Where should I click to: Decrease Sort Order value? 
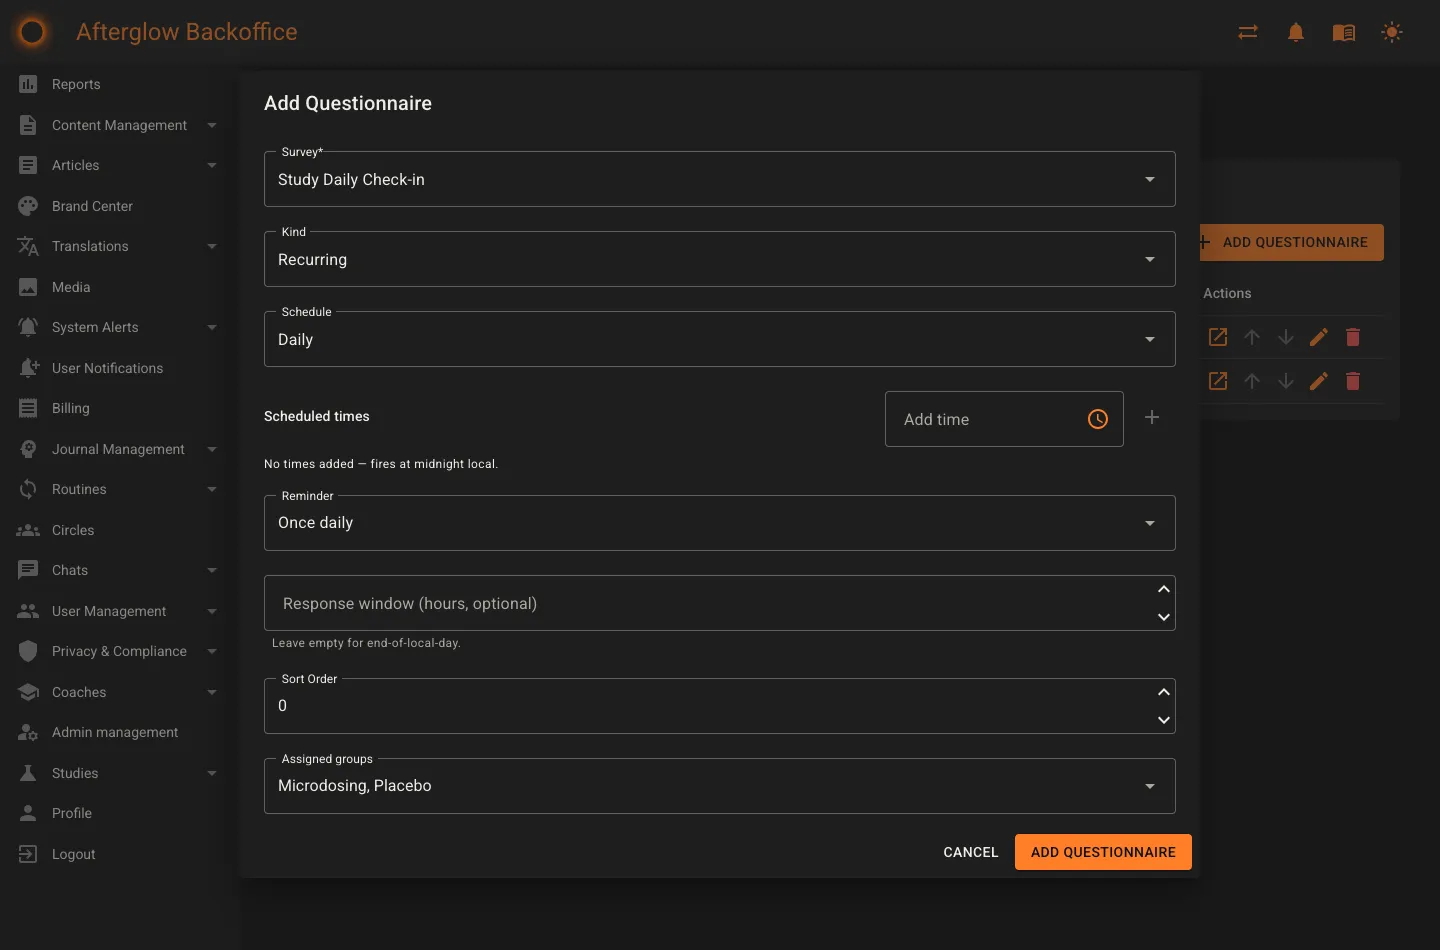pos(1163,720)
